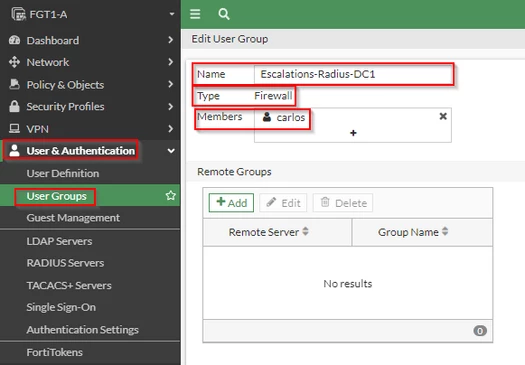Click the Remote Groups heading
This screenshot has width=525, height=365.
(x=234, y=172)
